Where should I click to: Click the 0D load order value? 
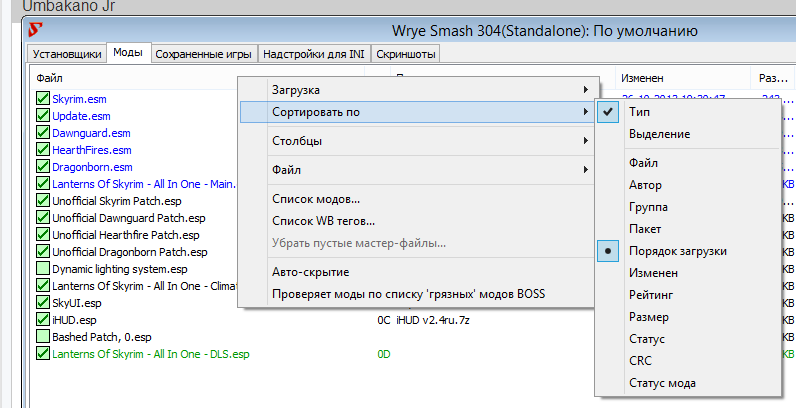(x=384, y=354)
